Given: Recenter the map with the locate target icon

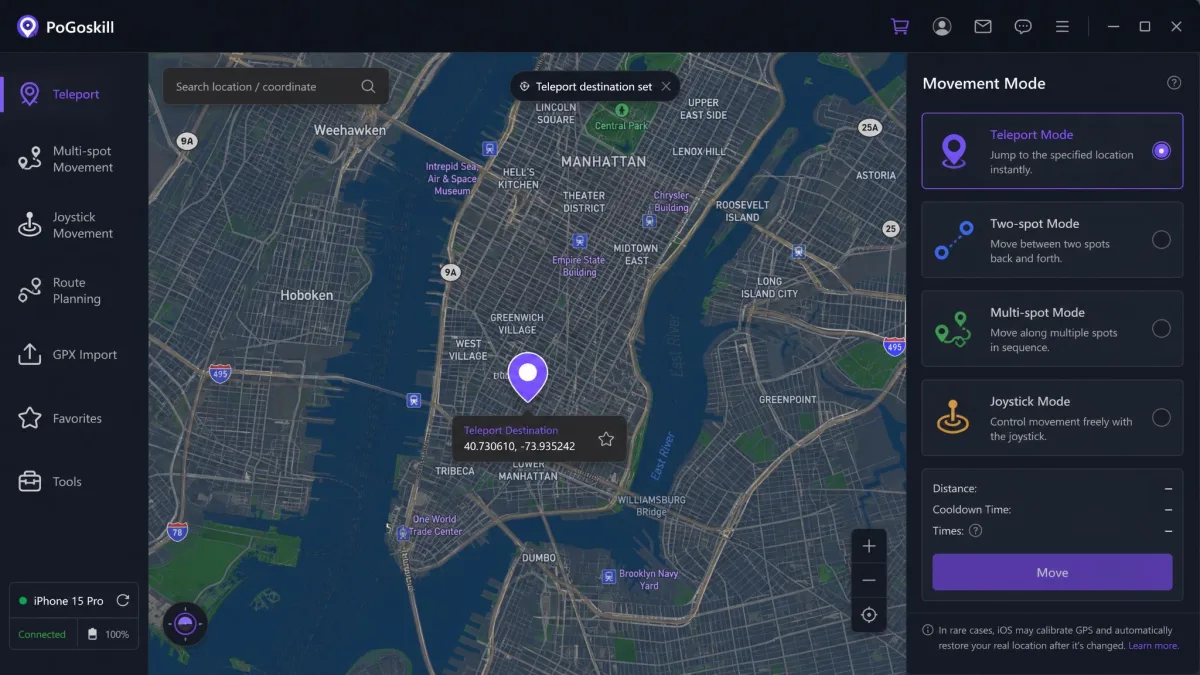Looking at the screenshot, I should [x=869, y=615].
